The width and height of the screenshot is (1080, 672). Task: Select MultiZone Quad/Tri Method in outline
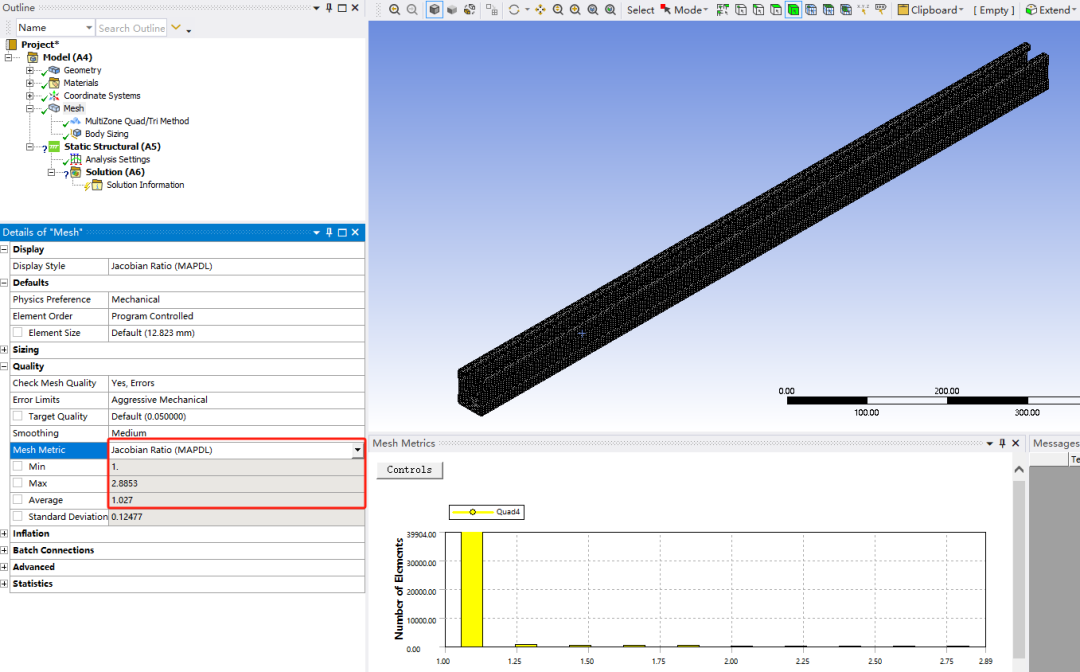(136, 121)
